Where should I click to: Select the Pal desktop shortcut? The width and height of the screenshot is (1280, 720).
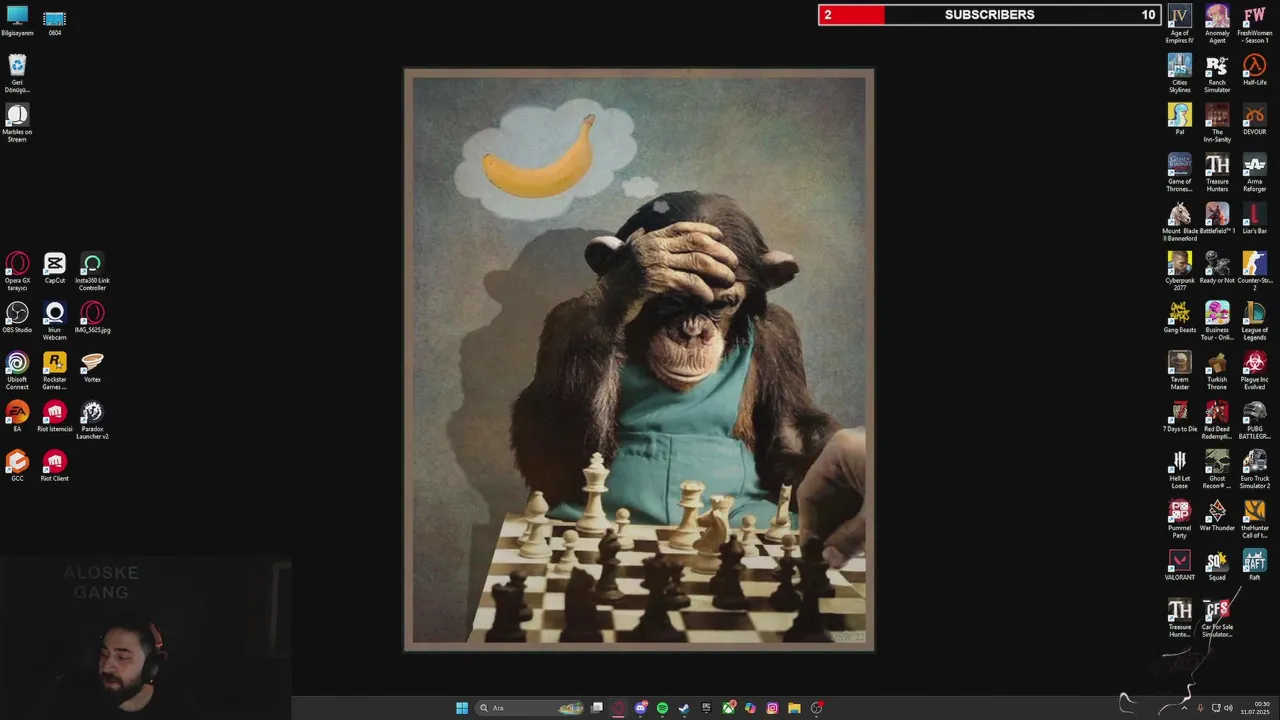(1180, 119)
